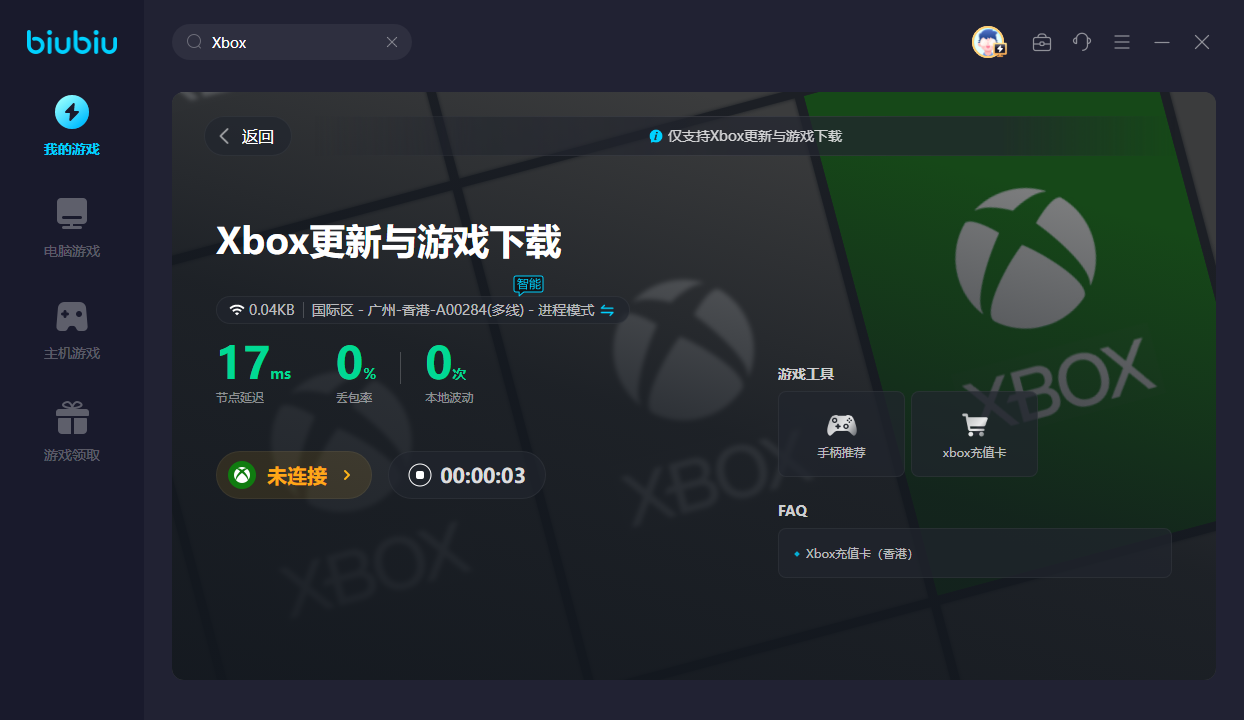Switch node via the swap arrows icon
The height and width of the screenshot is (720, 1244).
[x=607, y=310]
